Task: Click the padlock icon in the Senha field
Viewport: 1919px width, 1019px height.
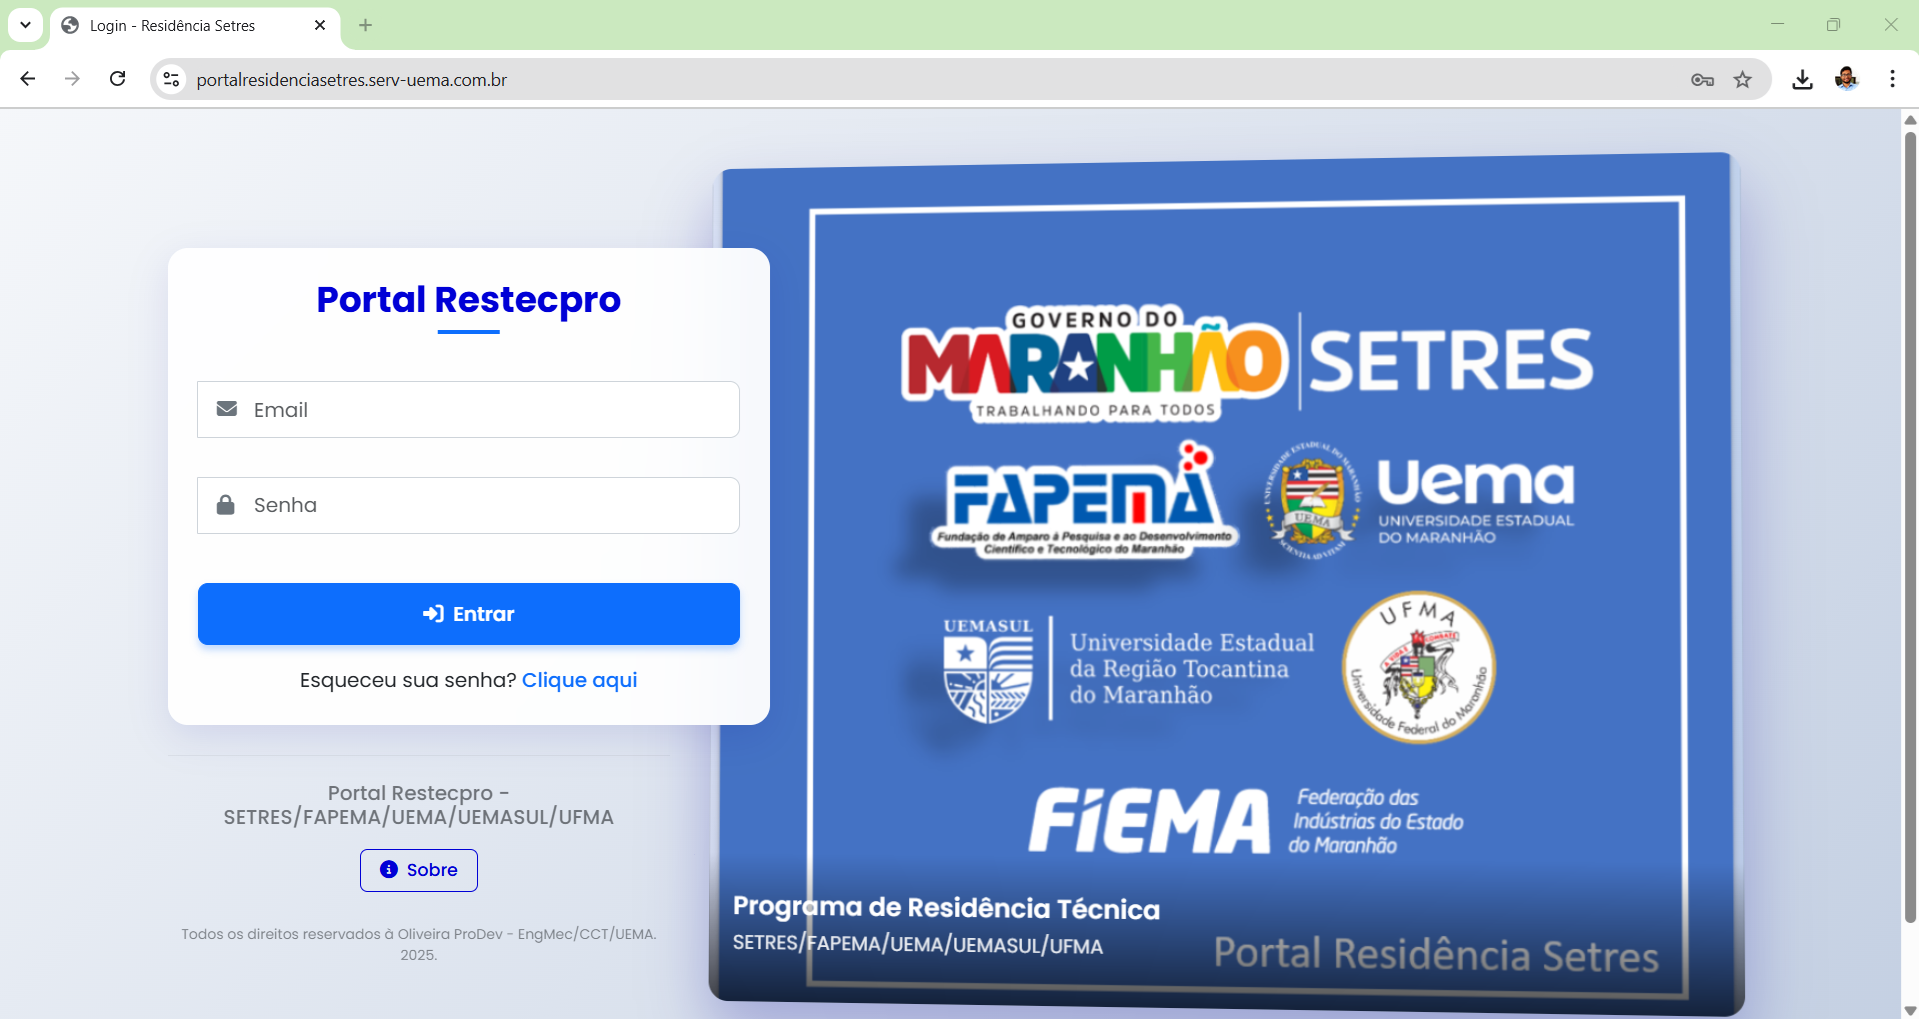Action: click(226, 505)
